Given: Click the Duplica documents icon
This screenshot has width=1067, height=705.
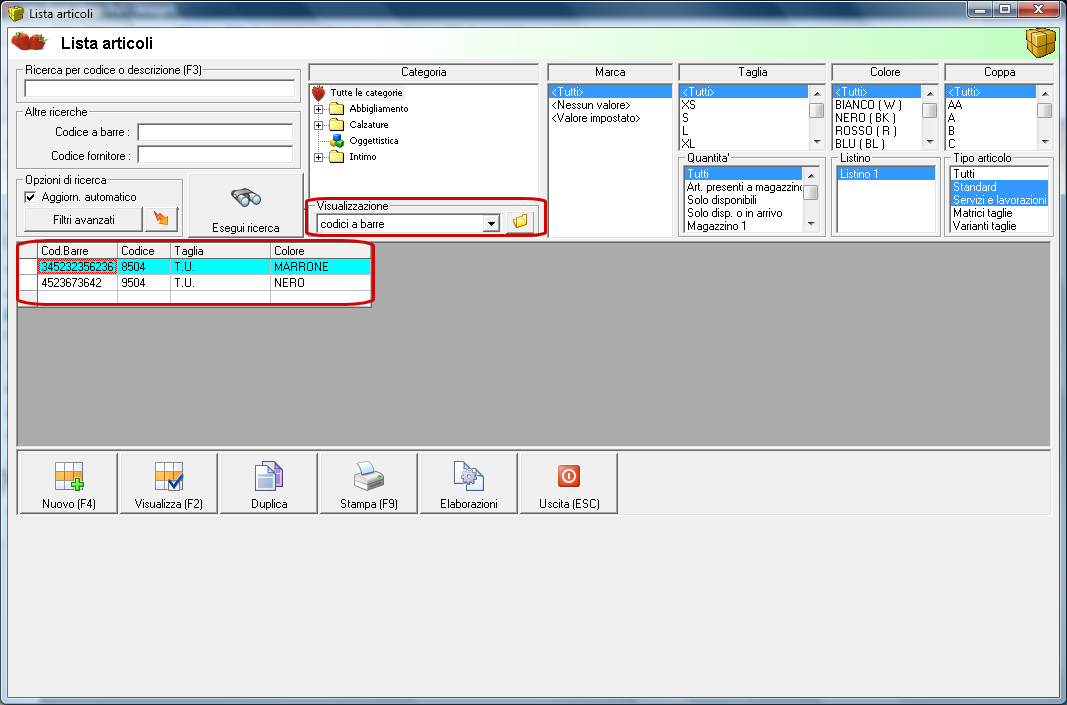Looking at the screenshot, I should tap(269, 476).
